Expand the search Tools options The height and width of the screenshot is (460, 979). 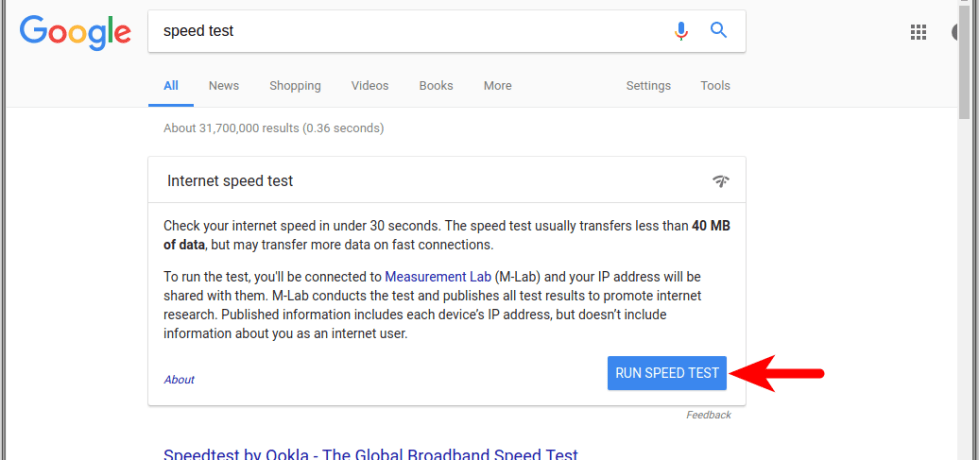pyautogui.click(x=715, y=86)
